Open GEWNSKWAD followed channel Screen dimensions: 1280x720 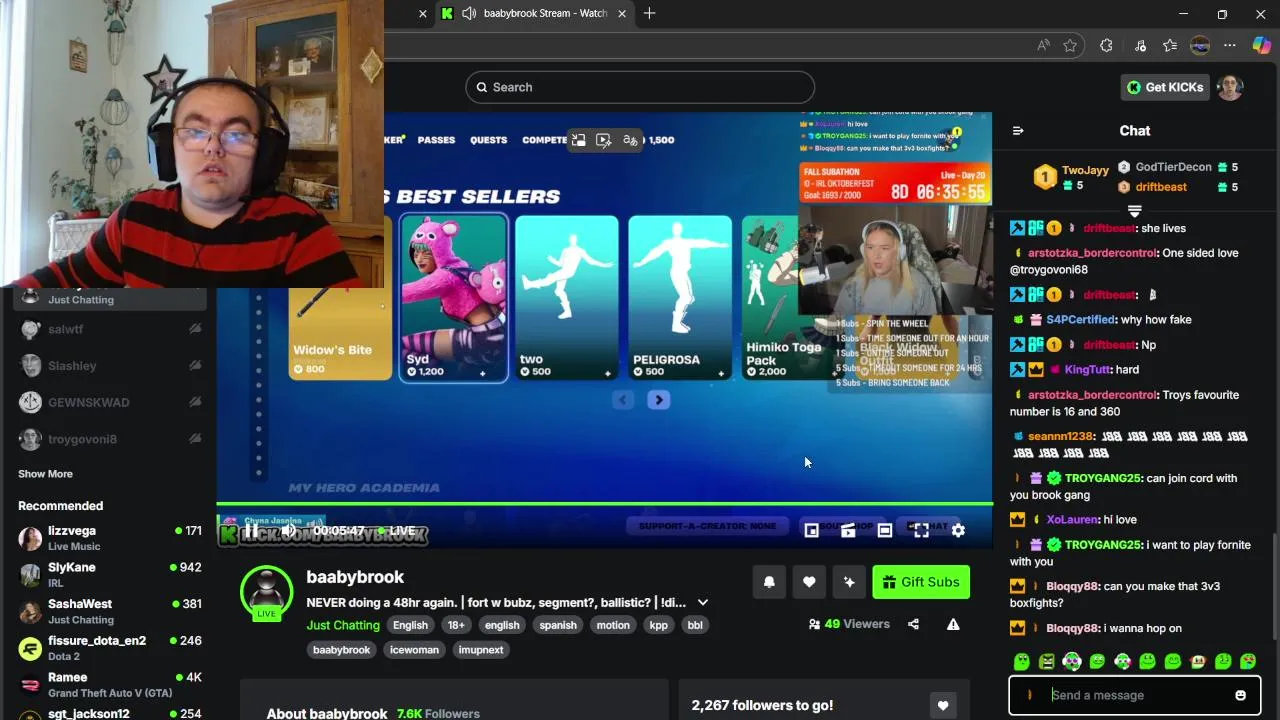(108, 403)
